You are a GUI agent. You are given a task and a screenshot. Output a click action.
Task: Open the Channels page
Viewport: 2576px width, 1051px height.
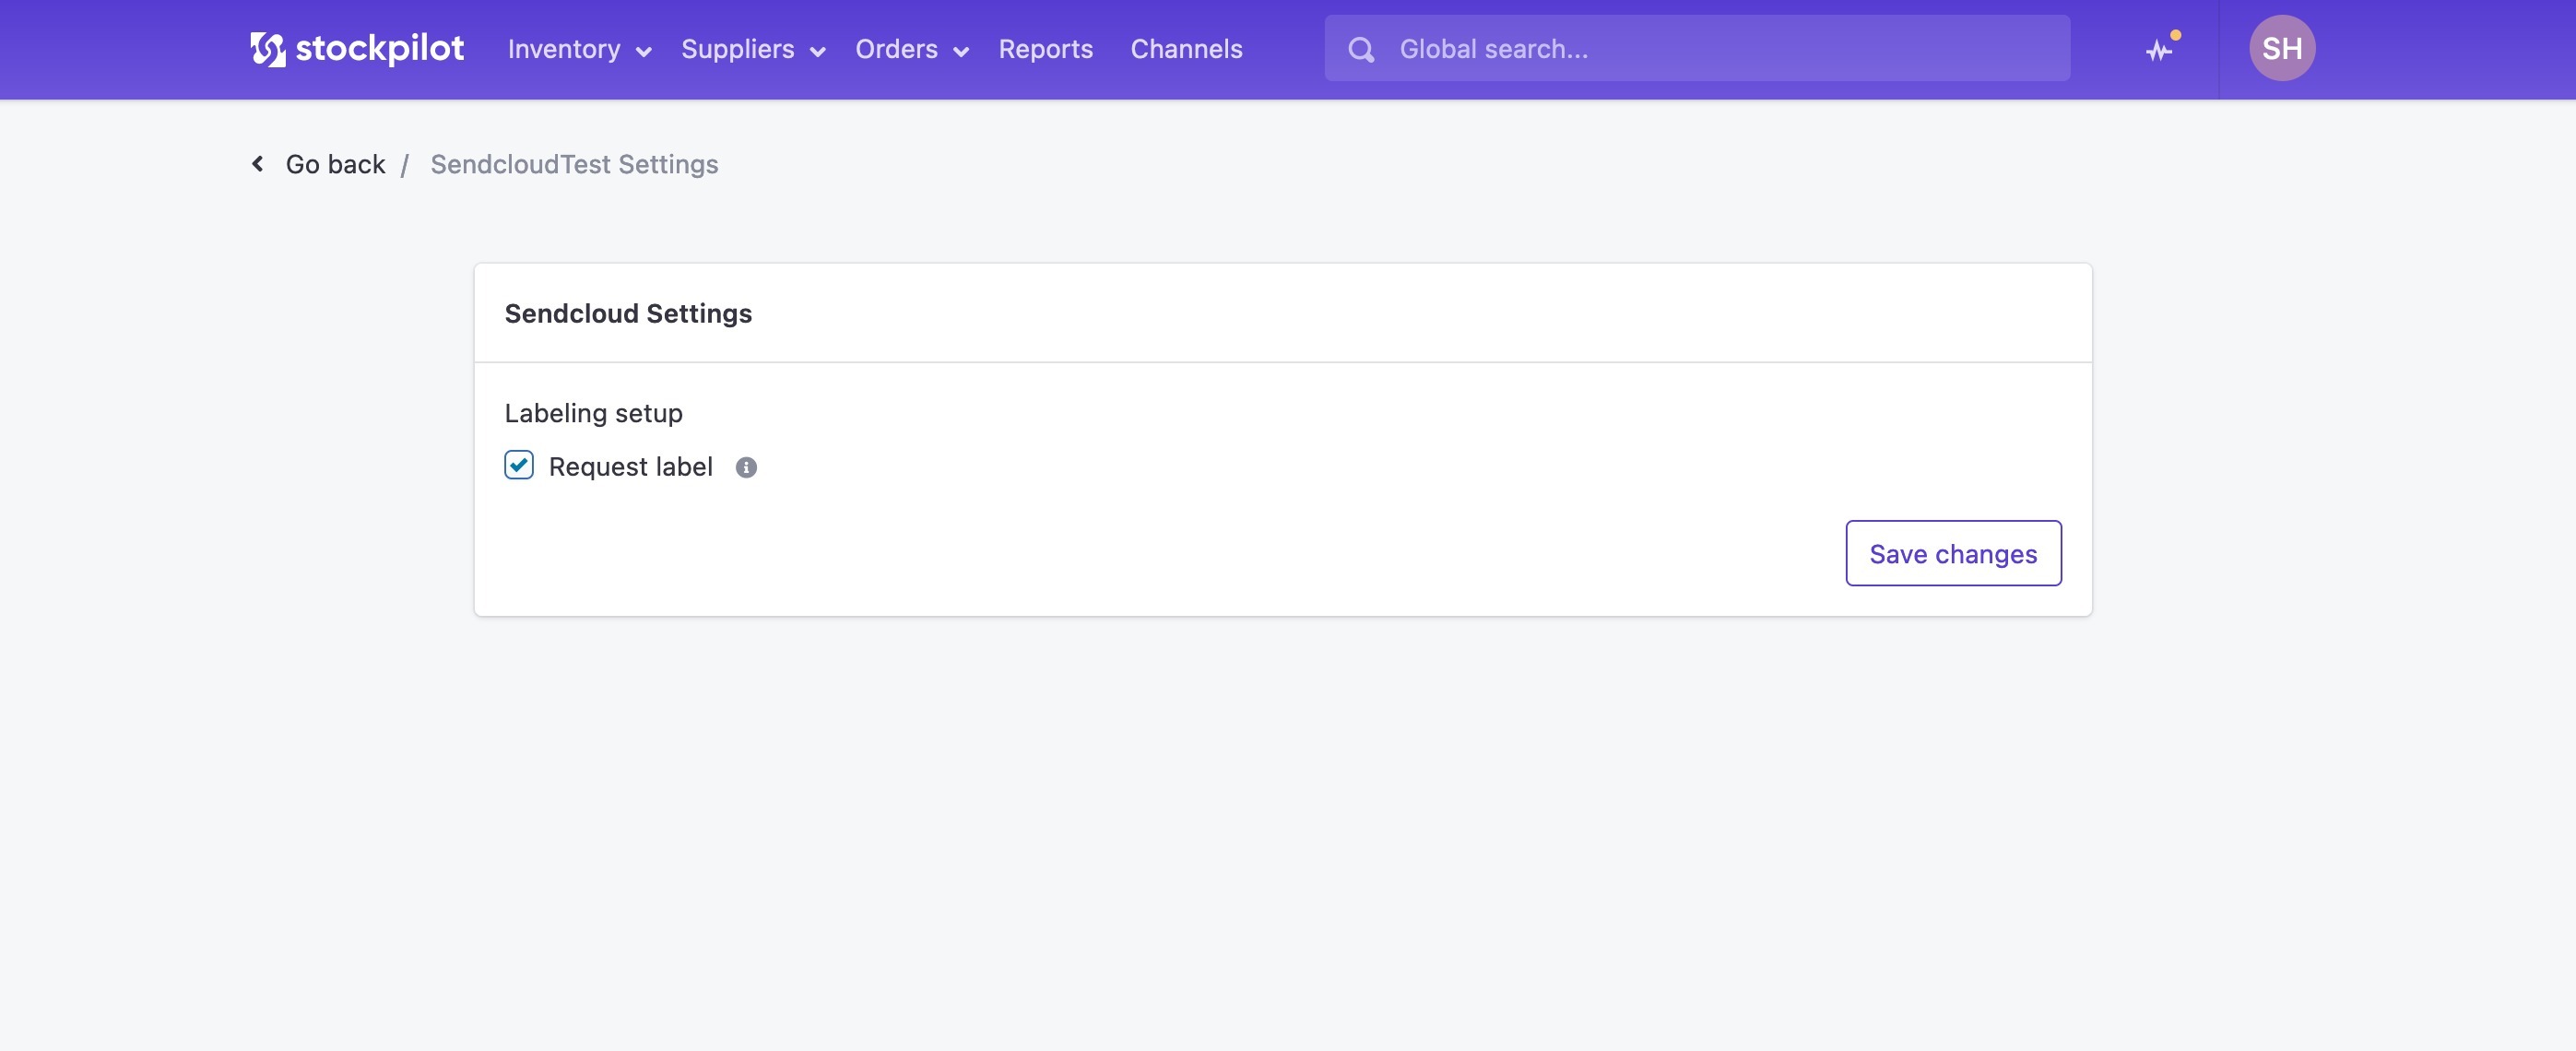1186,49
